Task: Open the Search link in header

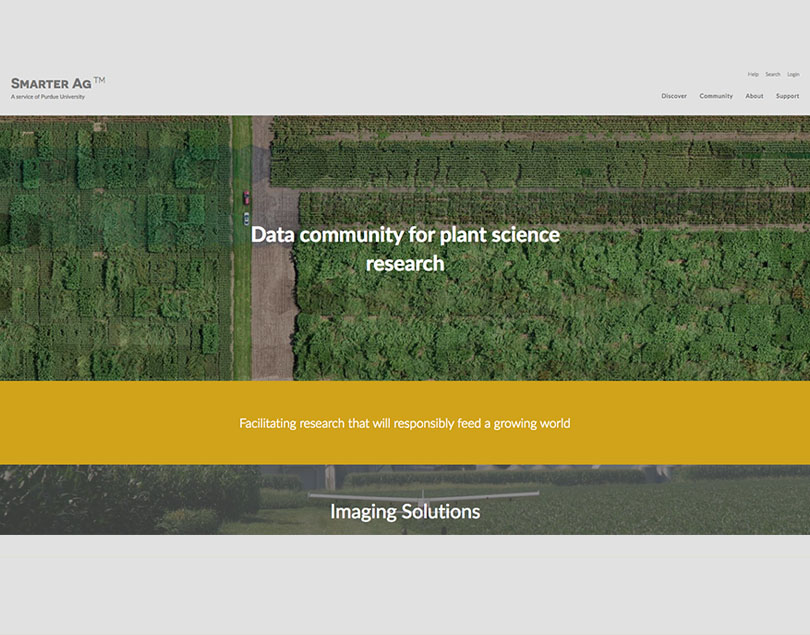Action: (773, 74)
